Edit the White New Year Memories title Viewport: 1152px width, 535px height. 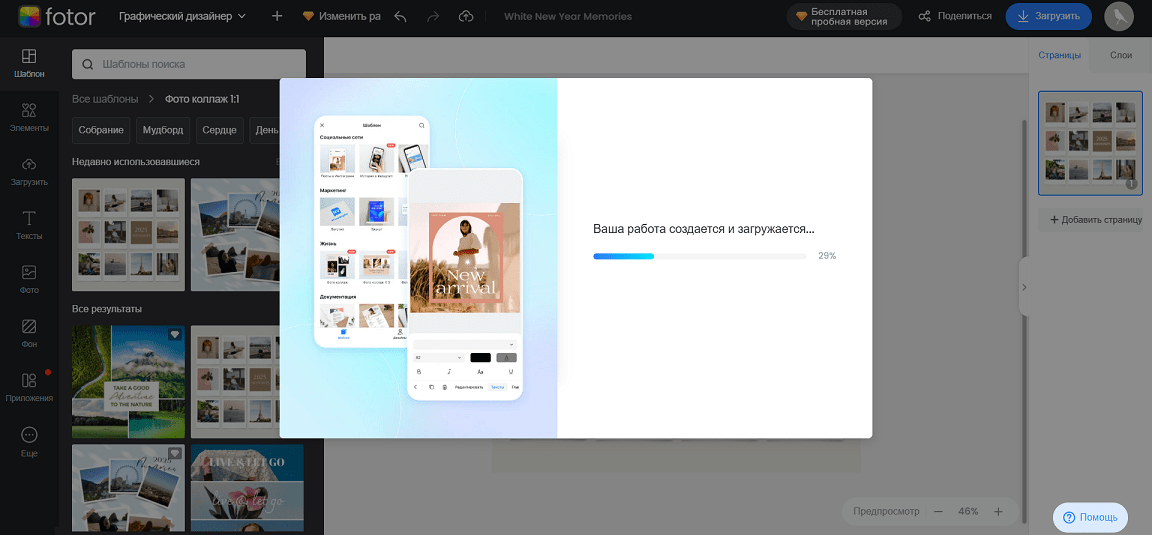(x=567, y=16)
